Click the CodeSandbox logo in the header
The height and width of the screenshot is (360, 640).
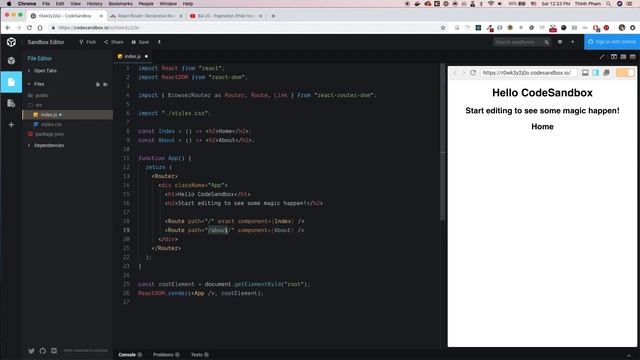(x=11, y=42)
